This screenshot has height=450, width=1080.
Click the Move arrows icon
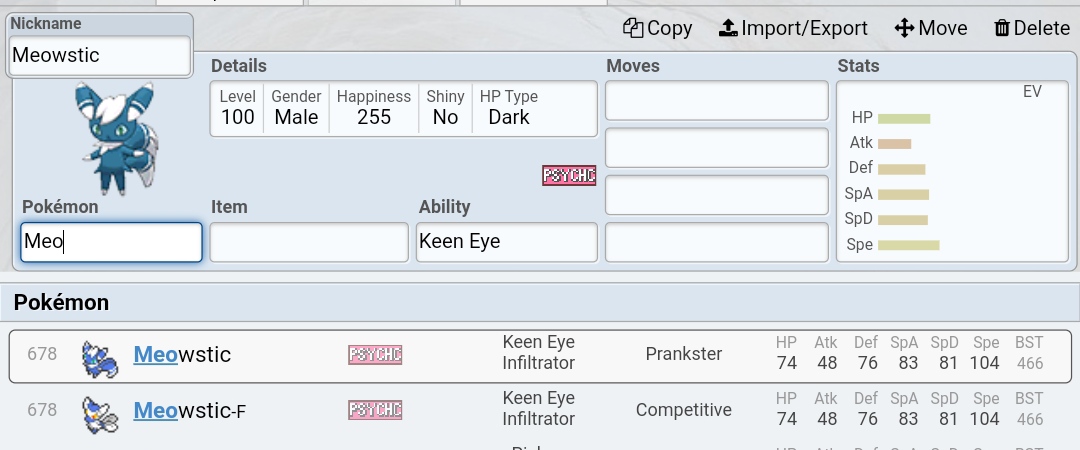click(904, 28)
